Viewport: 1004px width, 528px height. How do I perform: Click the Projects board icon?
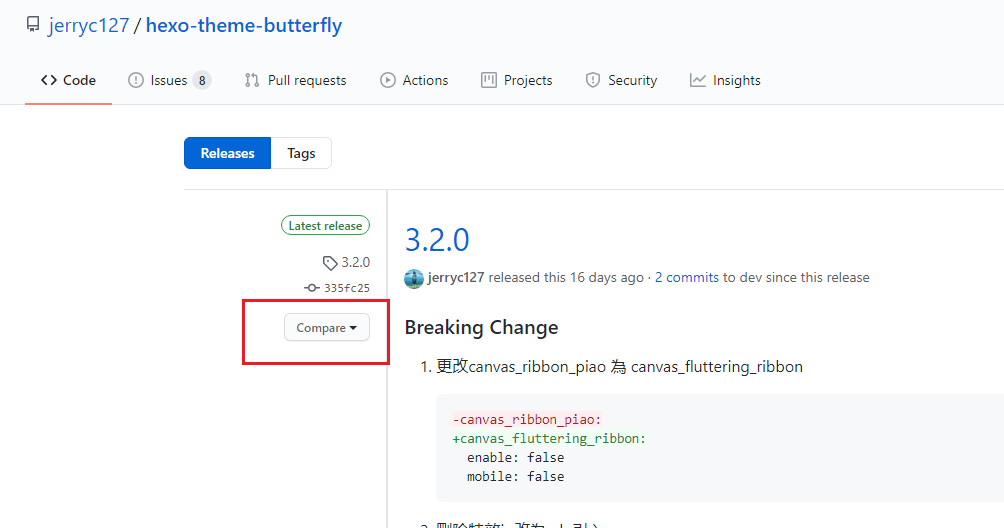point(489,80)
